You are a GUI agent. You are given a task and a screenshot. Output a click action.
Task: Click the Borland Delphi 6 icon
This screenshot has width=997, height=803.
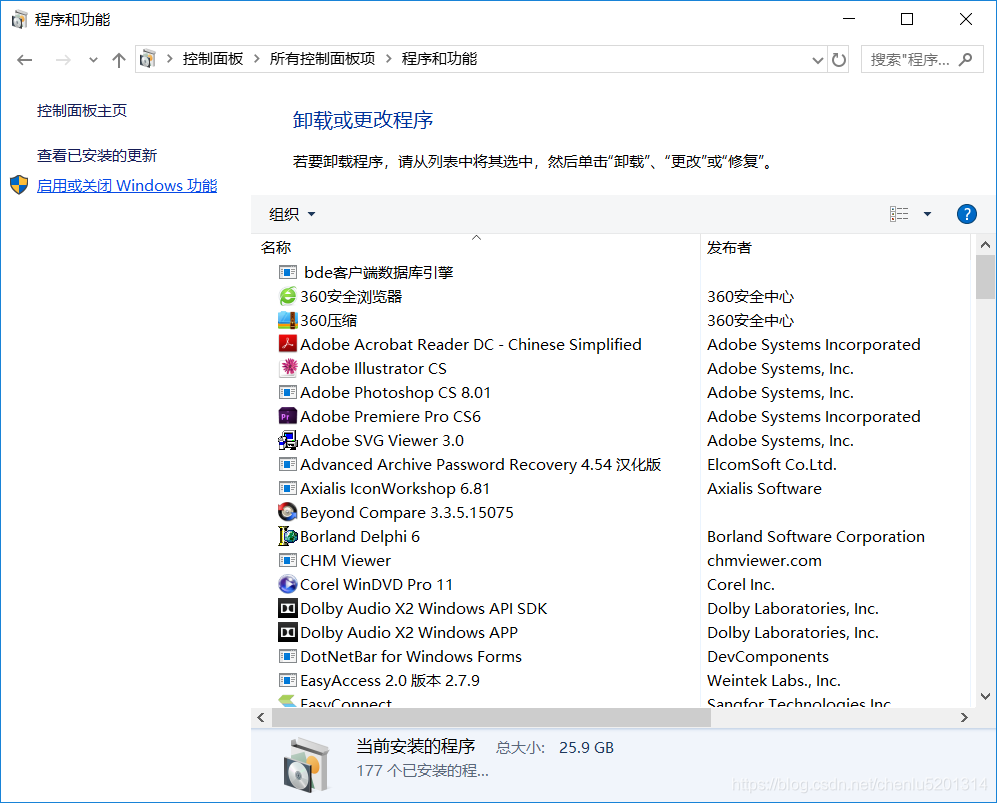[x=287, y=536]
